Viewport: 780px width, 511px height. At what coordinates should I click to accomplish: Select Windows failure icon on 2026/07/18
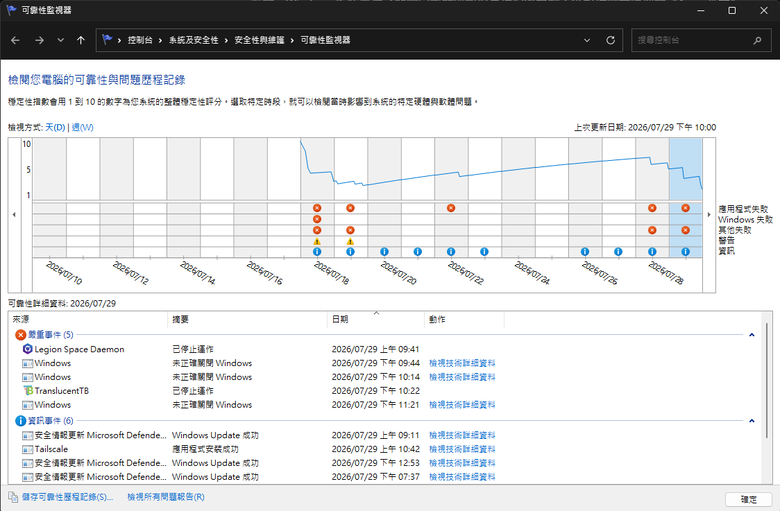click(x=317, y=219)
